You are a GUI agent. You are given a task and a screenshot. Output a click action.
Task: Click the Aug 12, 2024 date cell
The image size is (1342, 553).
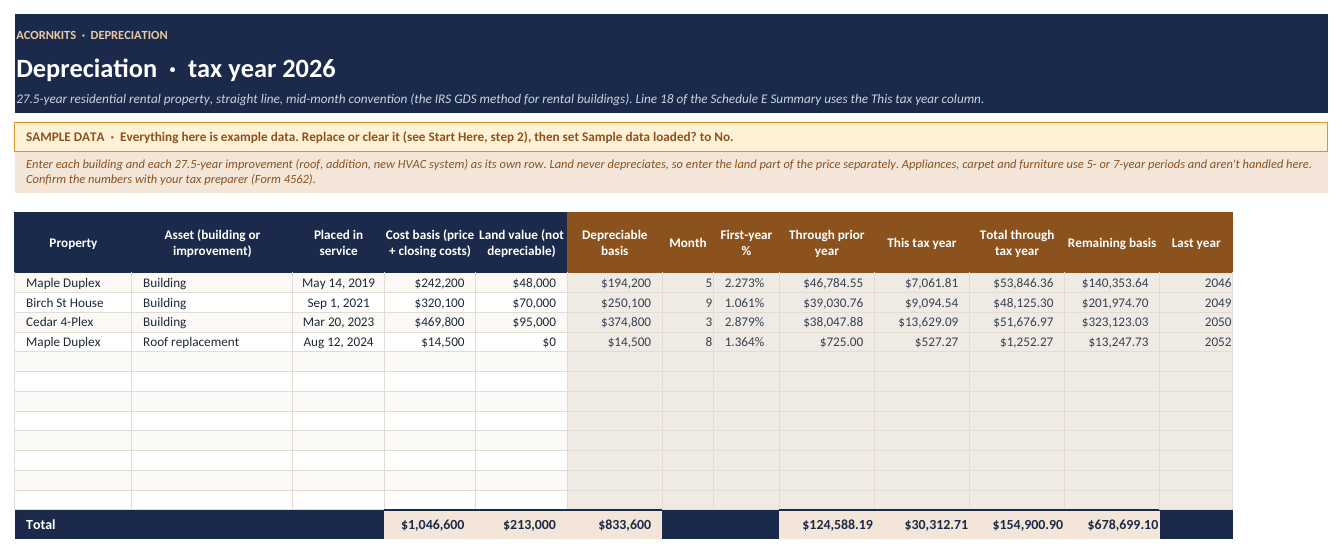click(x=338, y=342)
